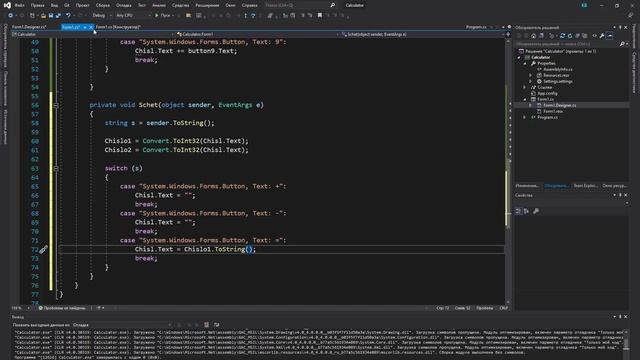Click the Show All Files icon in Solution Explorer
This screenshot has width=640, height=360.
point(584,36)
